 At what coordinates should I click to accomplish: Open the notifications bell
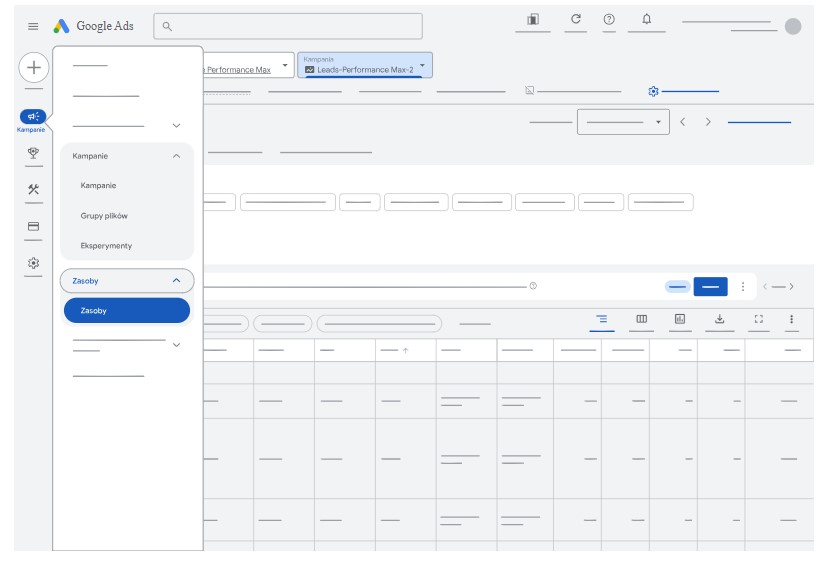click(x=646, y=20)
